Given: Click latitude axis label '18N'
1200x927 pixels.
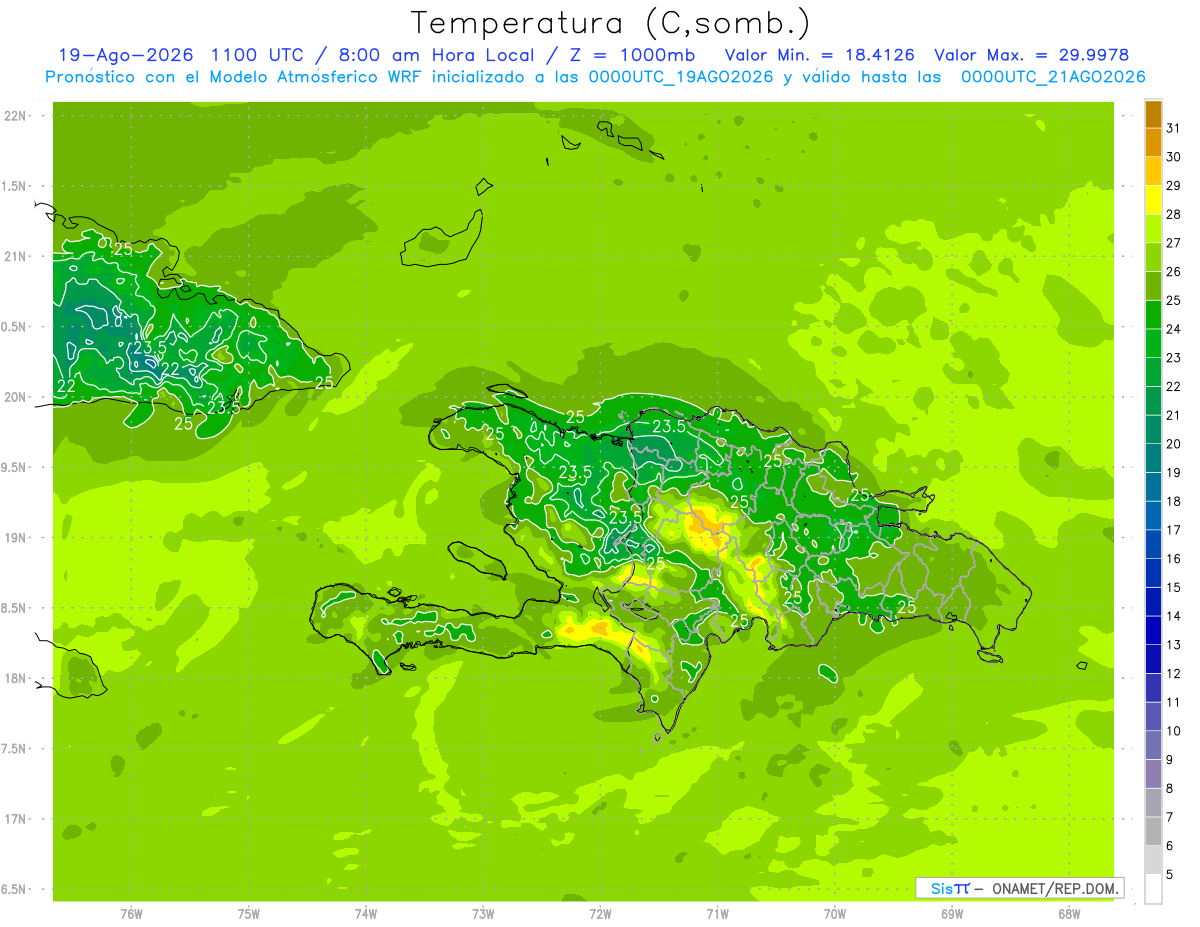Looking at the screenshot, I should [x=16, y=678].
